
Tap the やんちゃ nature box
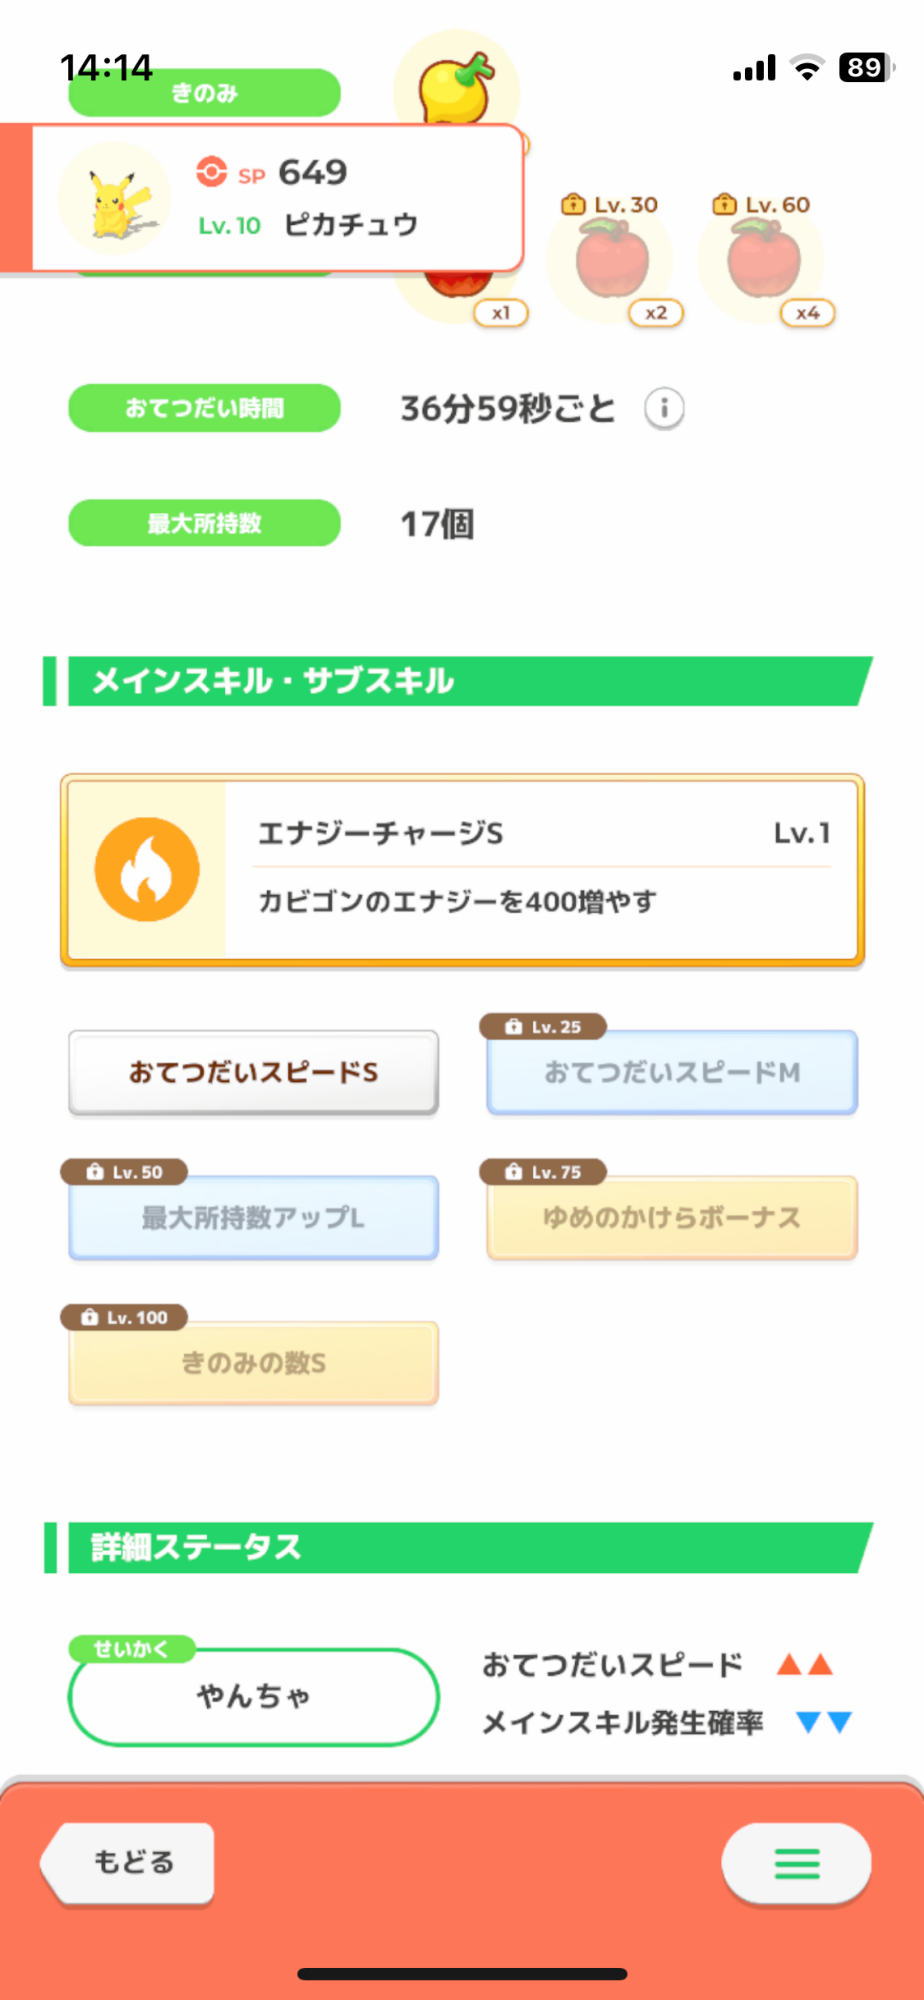pyautogui.click(x=253, y=1696)
